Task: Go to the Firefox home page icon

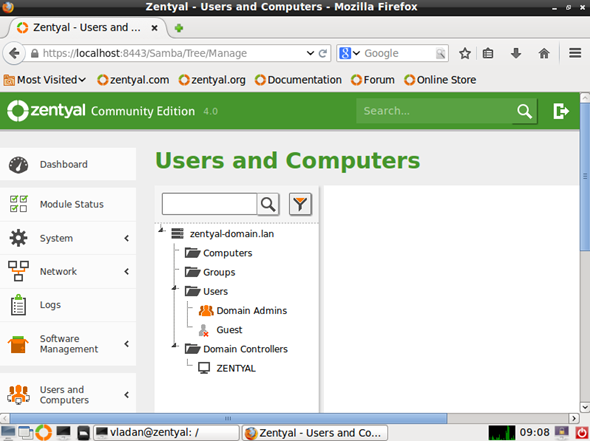Action: (x=544, y=53)
